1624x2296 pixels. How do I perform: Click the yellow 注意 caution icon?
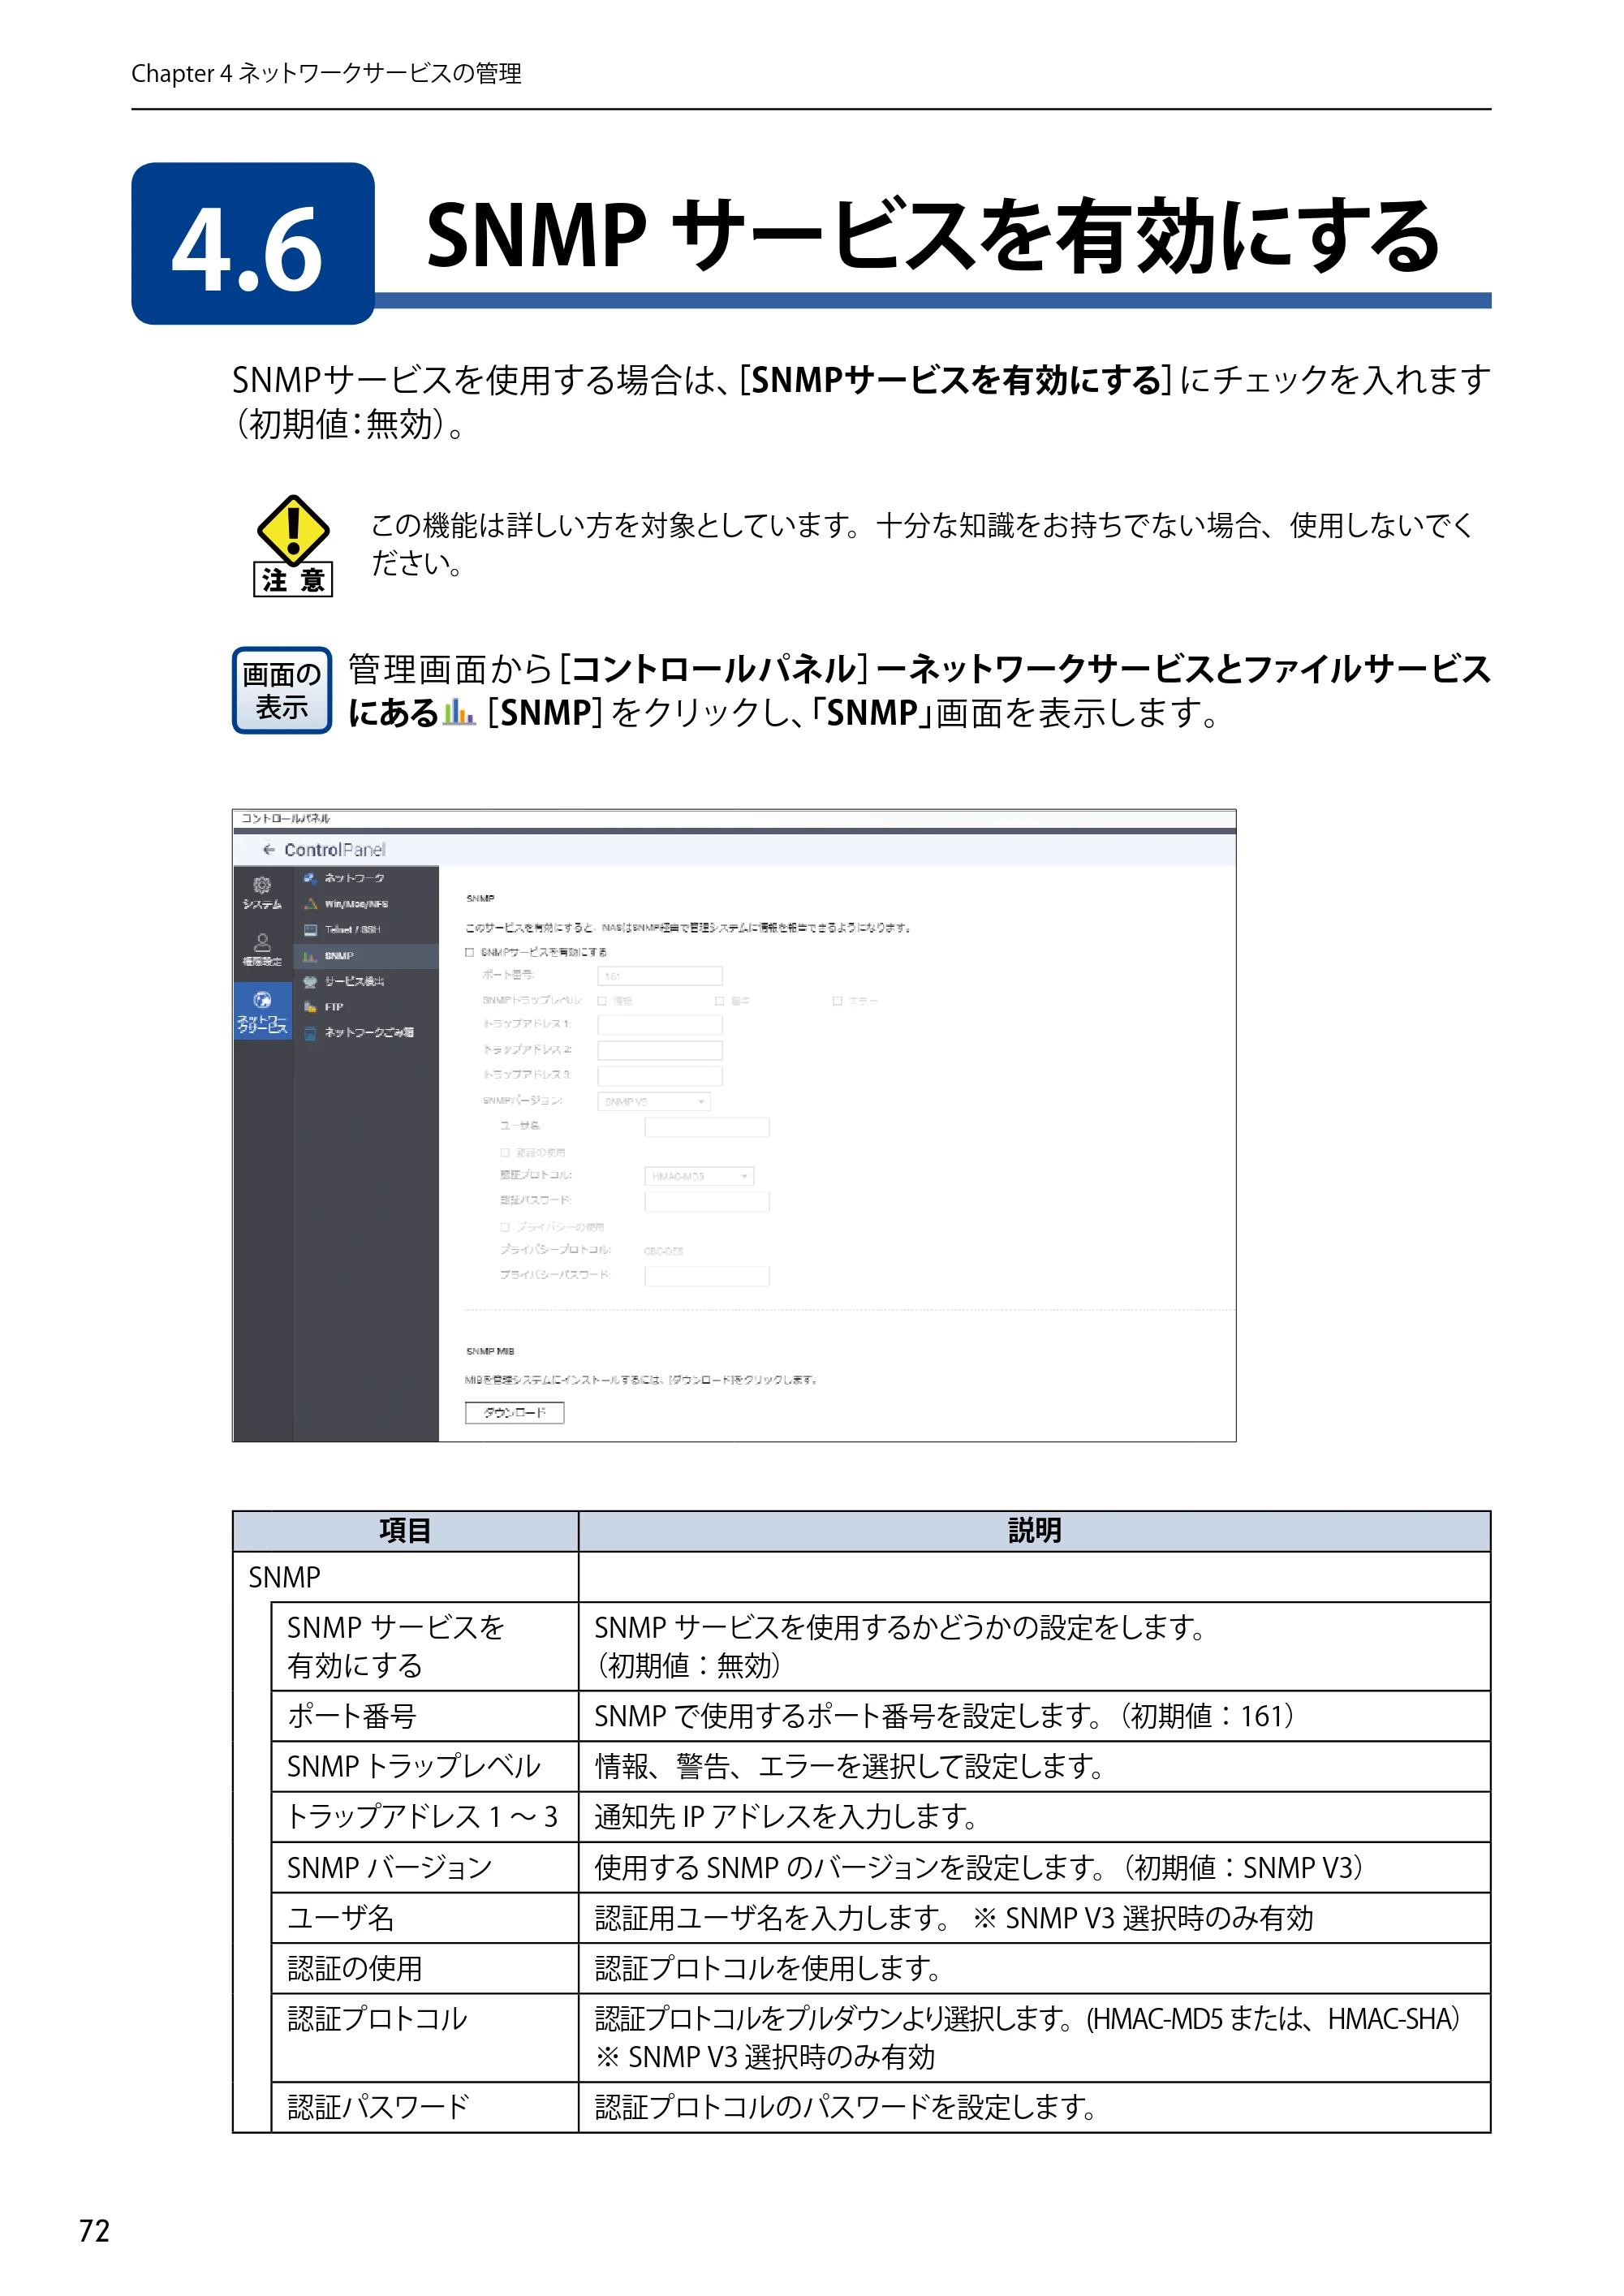293,545
